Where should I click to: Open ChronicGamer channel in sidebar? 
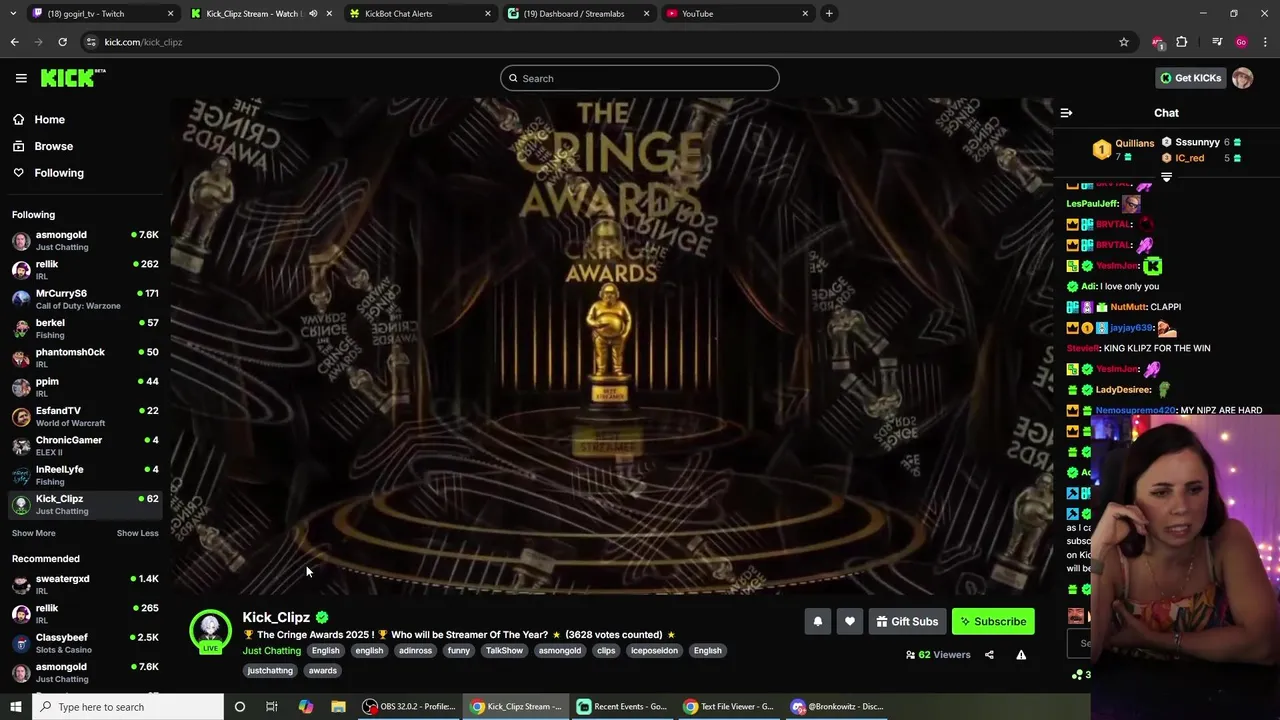coord(85,446)
